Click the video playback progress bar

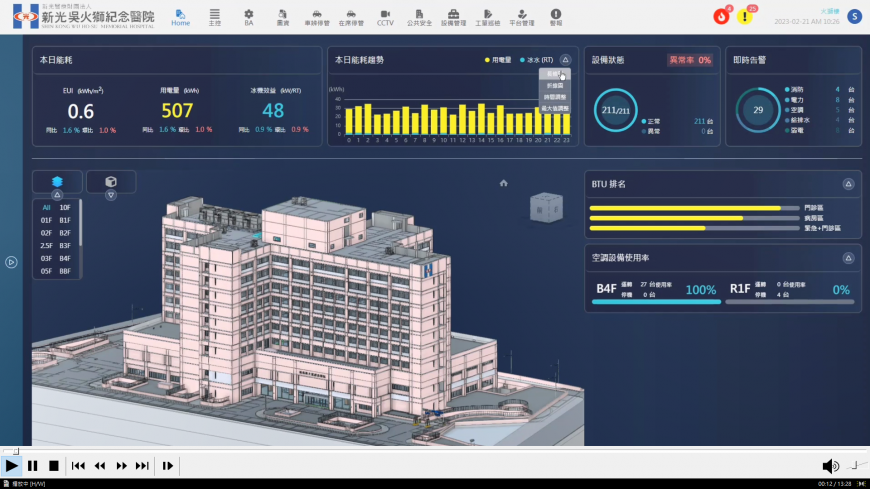tap(435, 451)
